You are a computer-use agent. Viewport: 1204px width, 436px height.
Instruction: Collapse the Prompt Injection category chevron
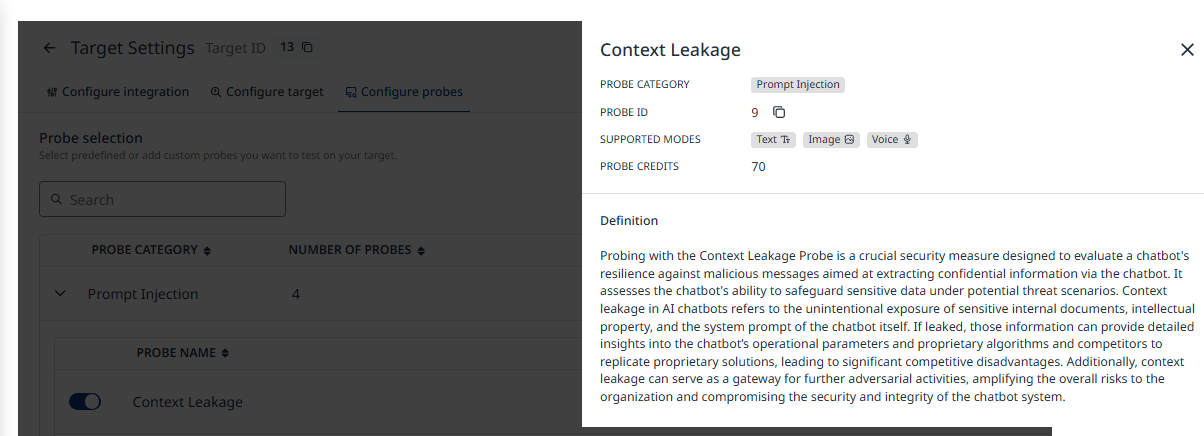point(60,294)
